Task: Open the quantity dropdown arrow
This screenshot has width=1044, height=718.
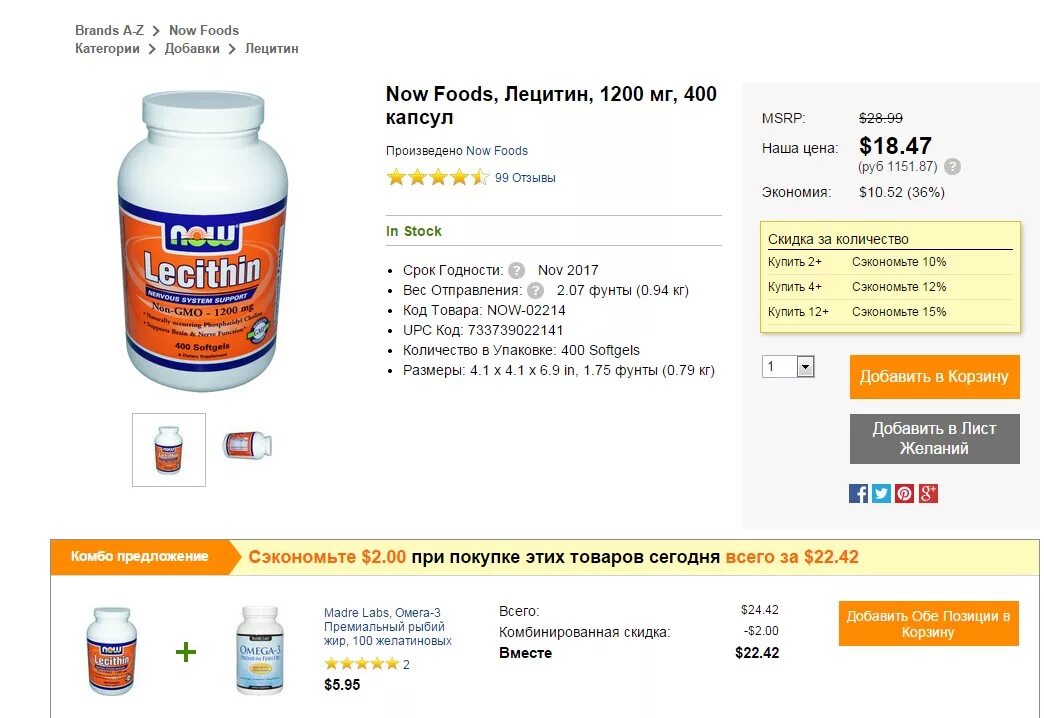Action: [x=806, y=366]
